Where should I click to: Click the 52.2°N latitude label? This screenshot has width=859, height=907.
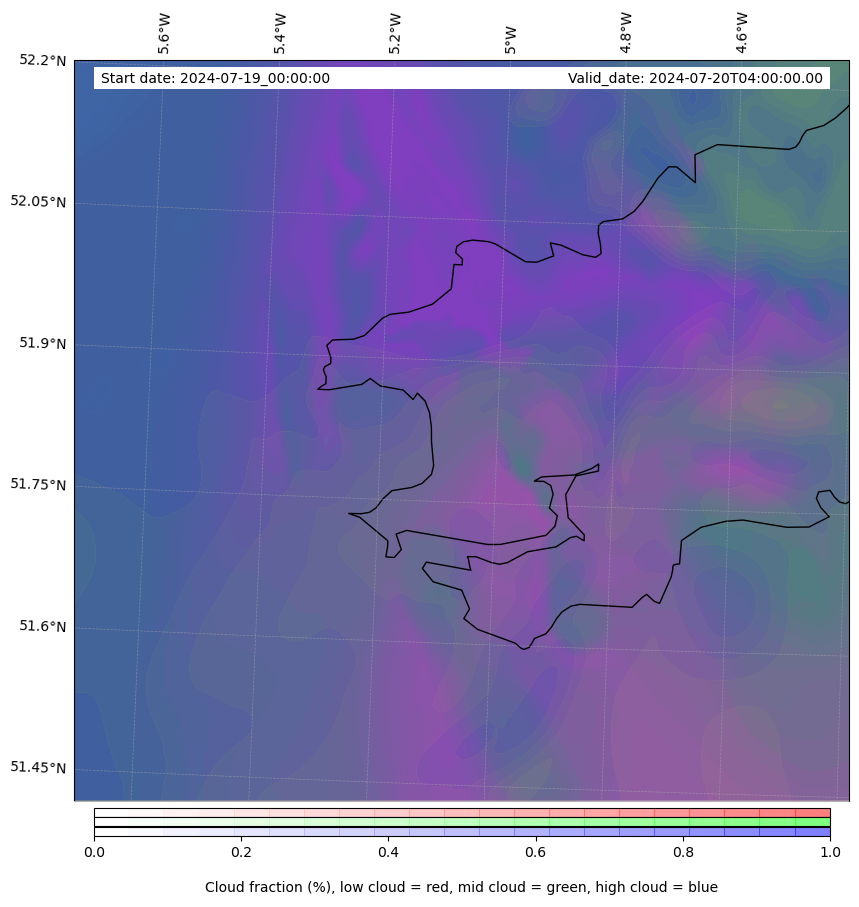43,60
